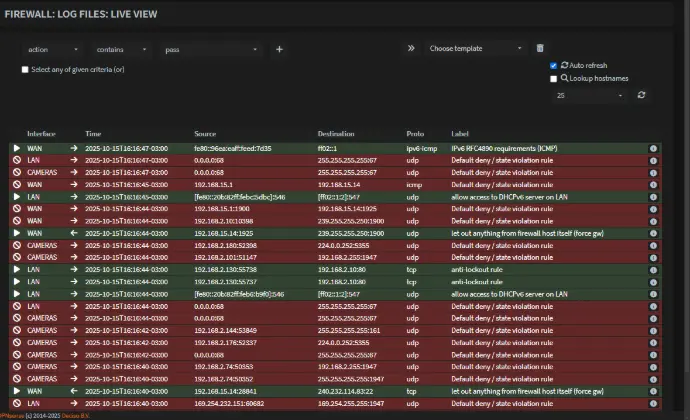Click info icon on first anti-lockout rule row
Viewport: 690px width, 420px height.
pyautogui.click(x=653, y=270)
